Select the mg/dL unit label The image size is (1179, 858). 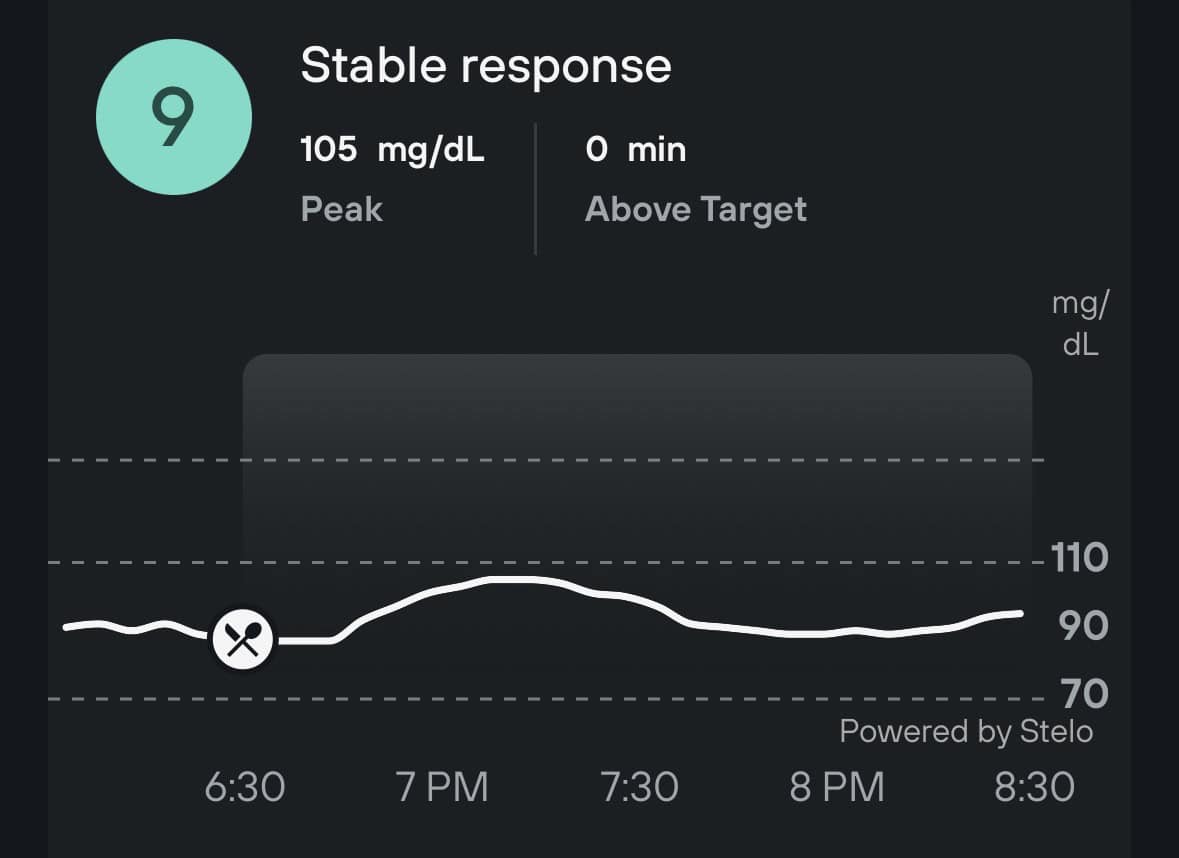coord(1079,322)
